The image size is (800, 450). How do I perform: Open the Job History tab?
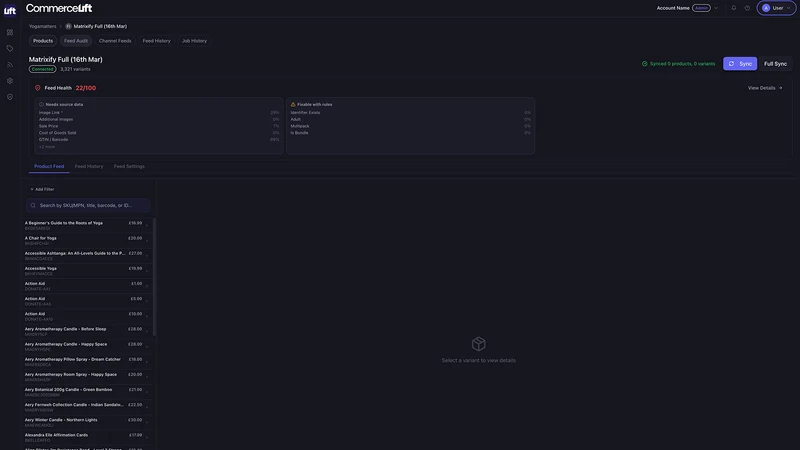[x=194, y=41]
